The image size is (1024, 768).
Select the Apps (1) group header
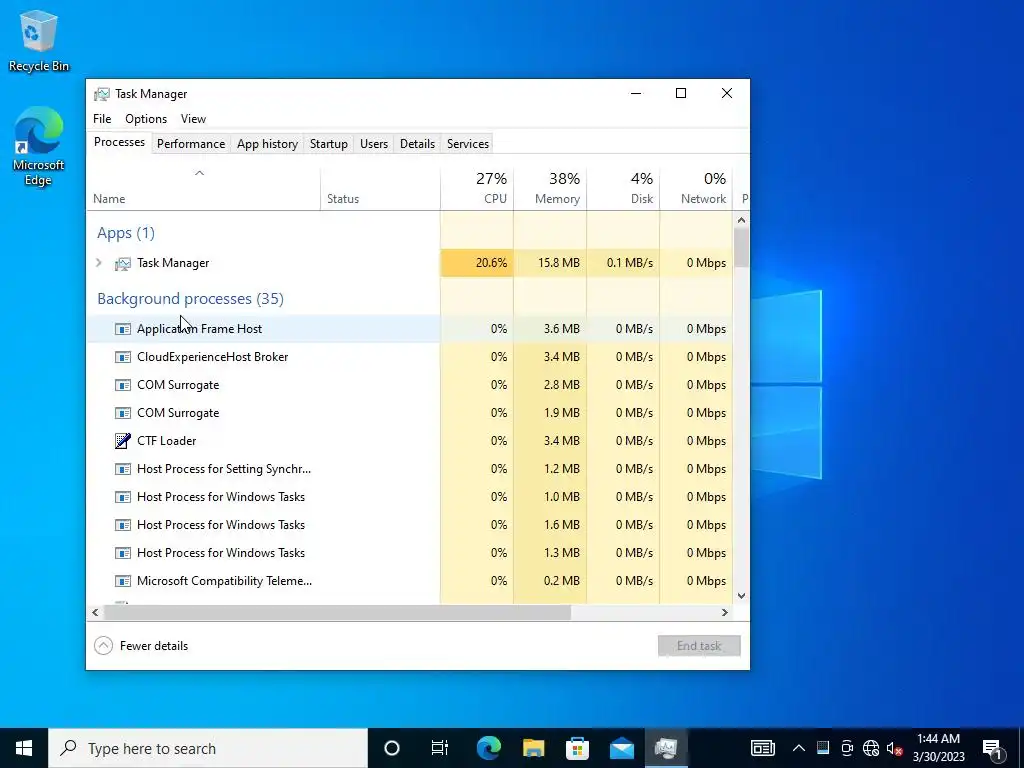point(126,233)
